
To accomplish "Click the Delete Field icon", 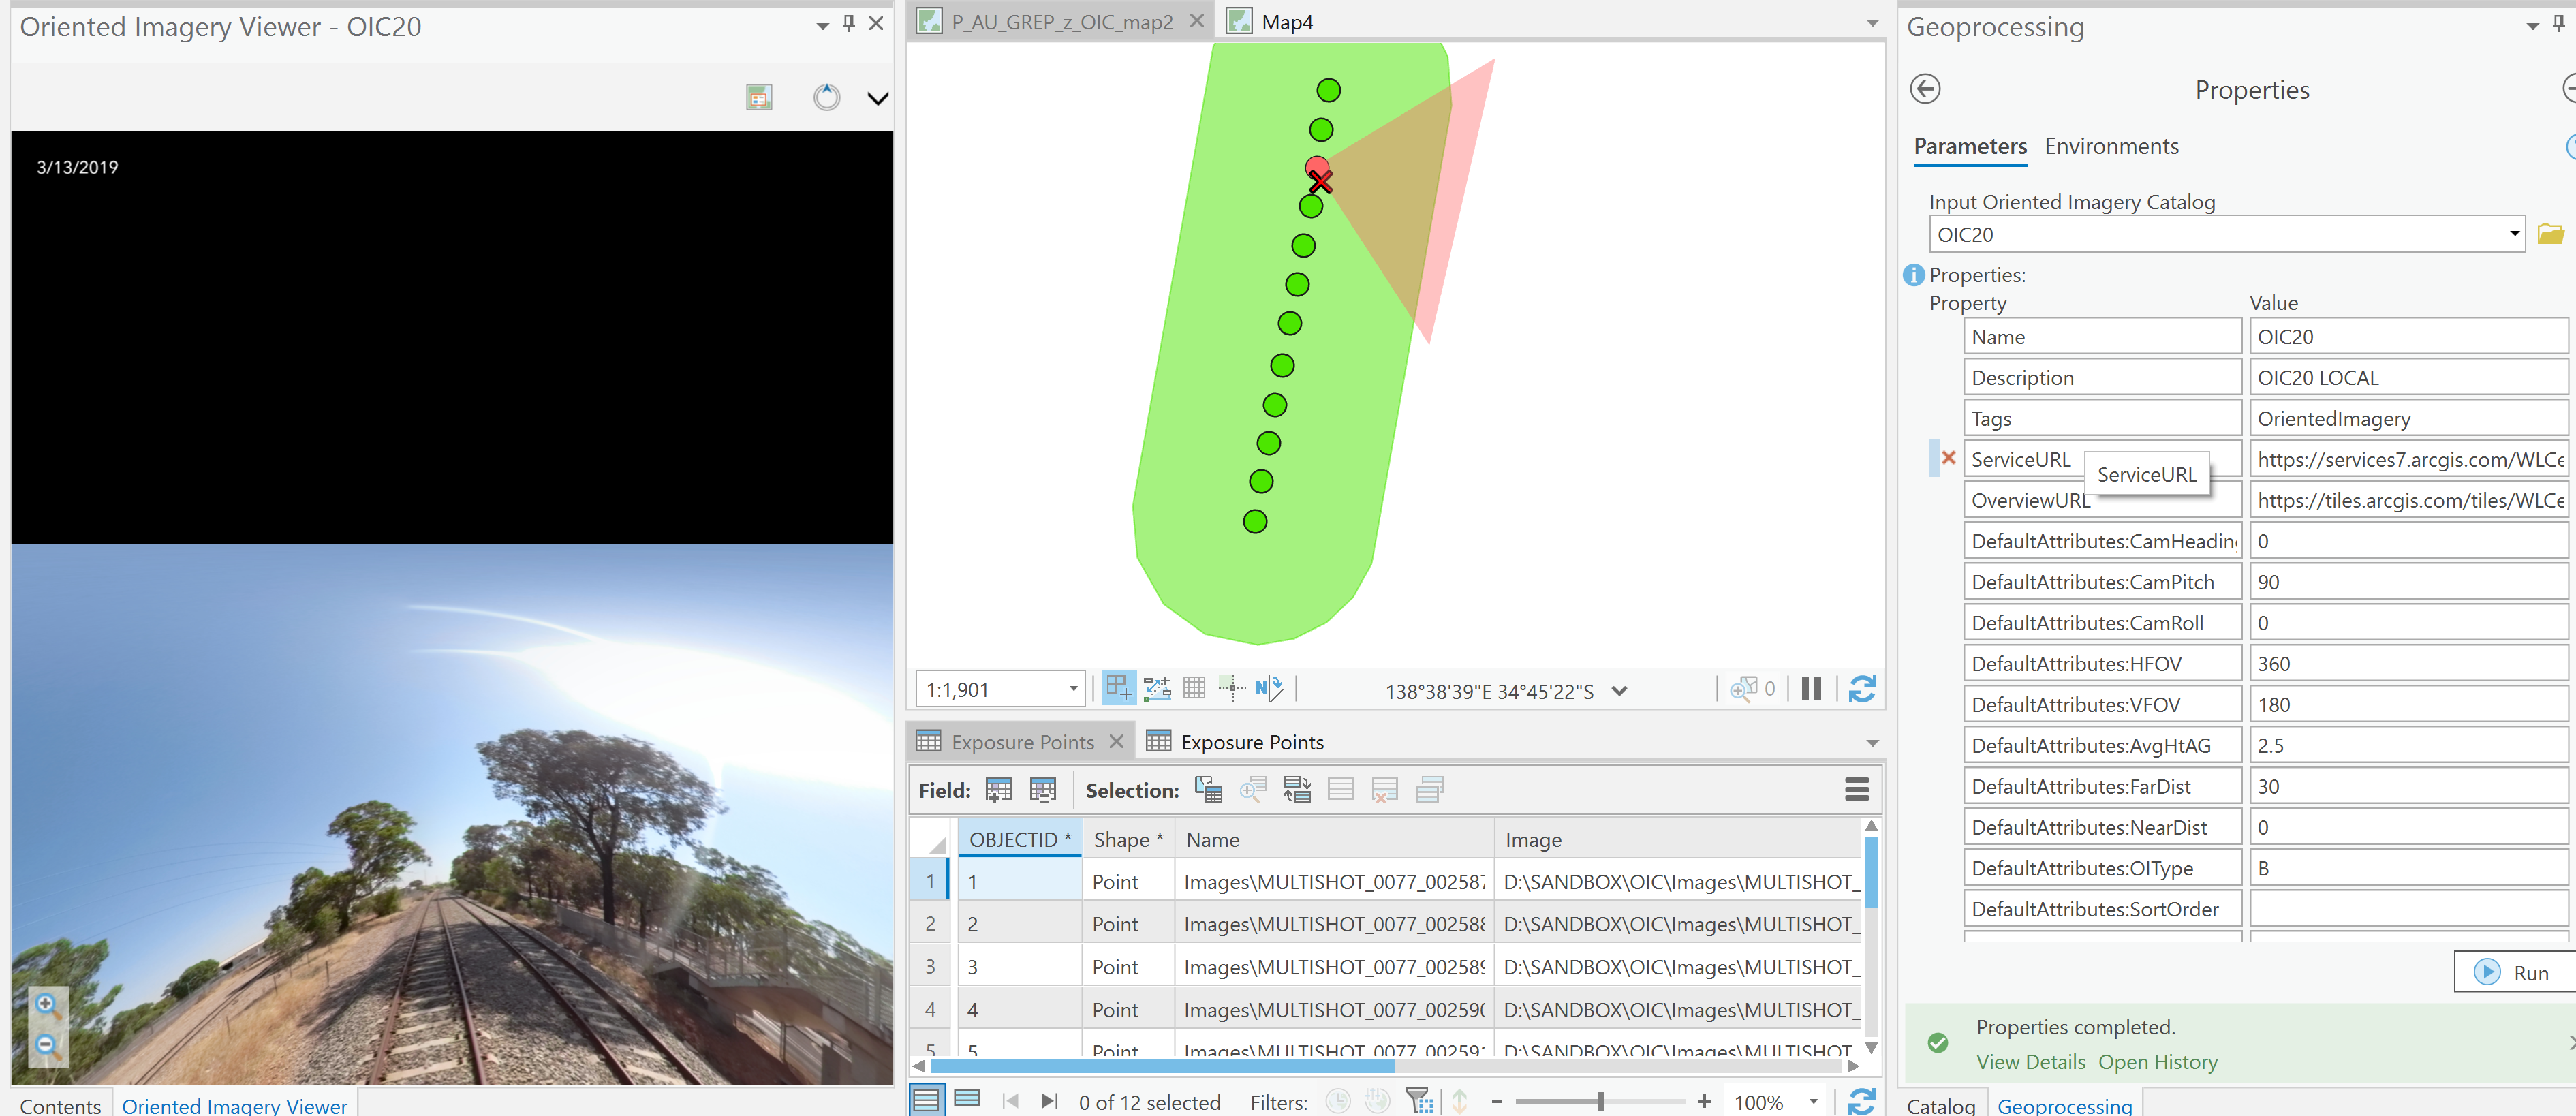I will click(1042, 790).
